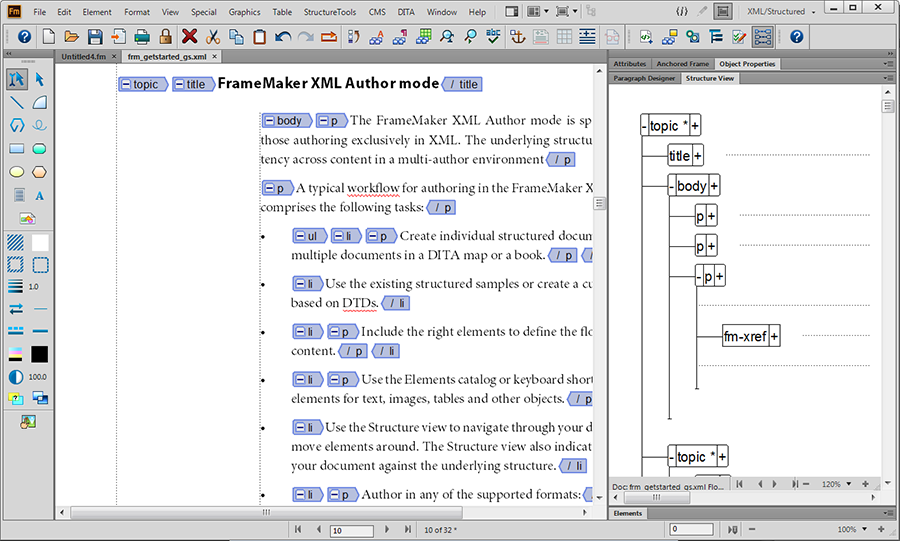The width and height of the screenshot is (900, 541).
Task: Click the Print icon in the toolbar
Action: click(141, 37)
